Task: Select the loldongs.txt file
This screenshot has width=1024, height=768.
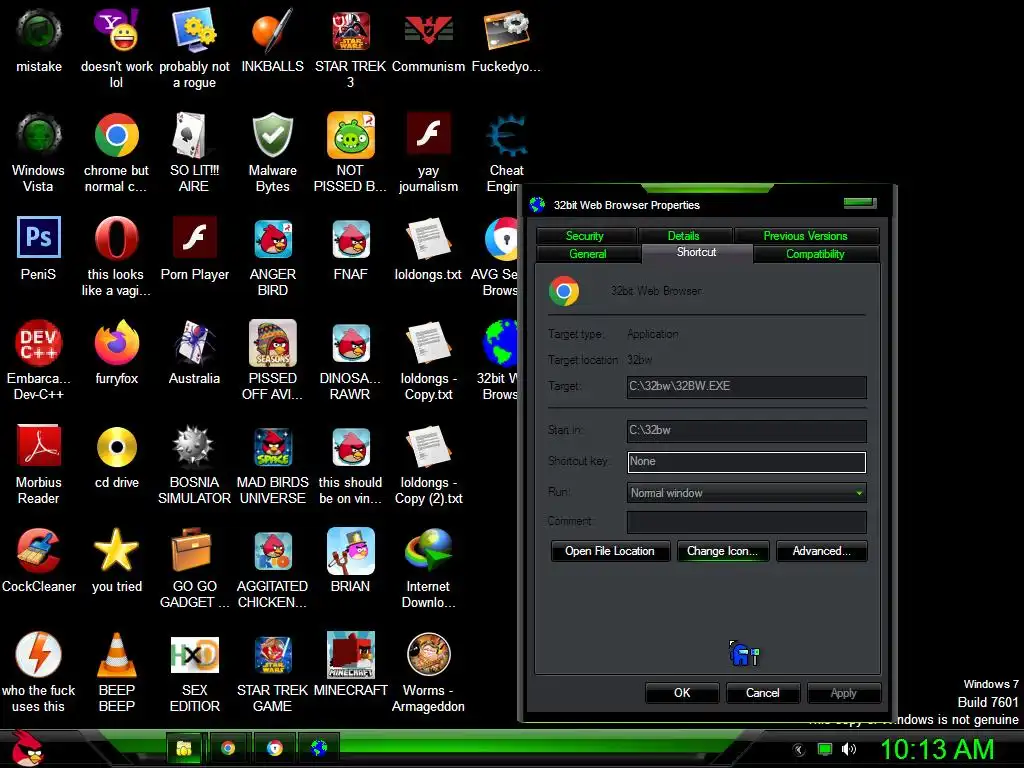Action: 428,248
